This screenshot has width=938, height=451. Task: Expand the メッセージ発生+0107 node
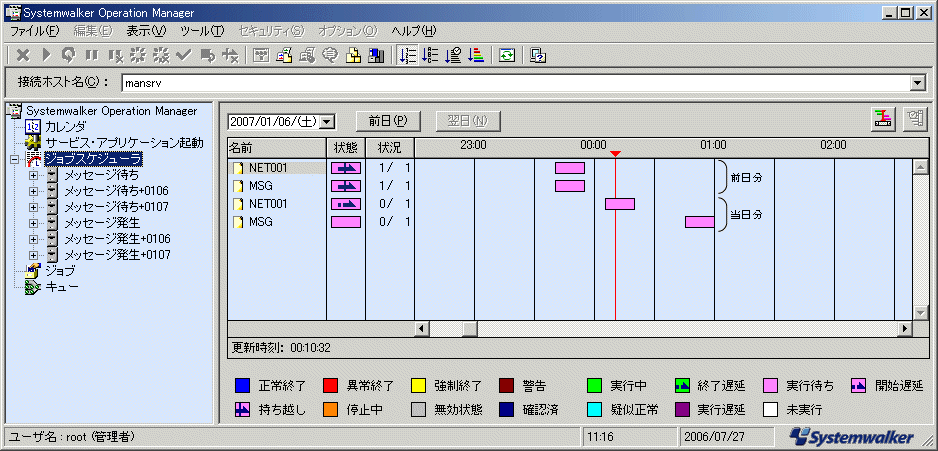click(34, 255)
